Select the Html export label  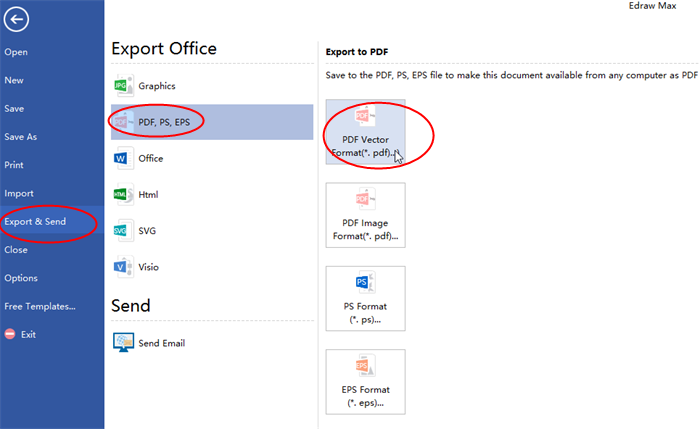tap(148, 194)
